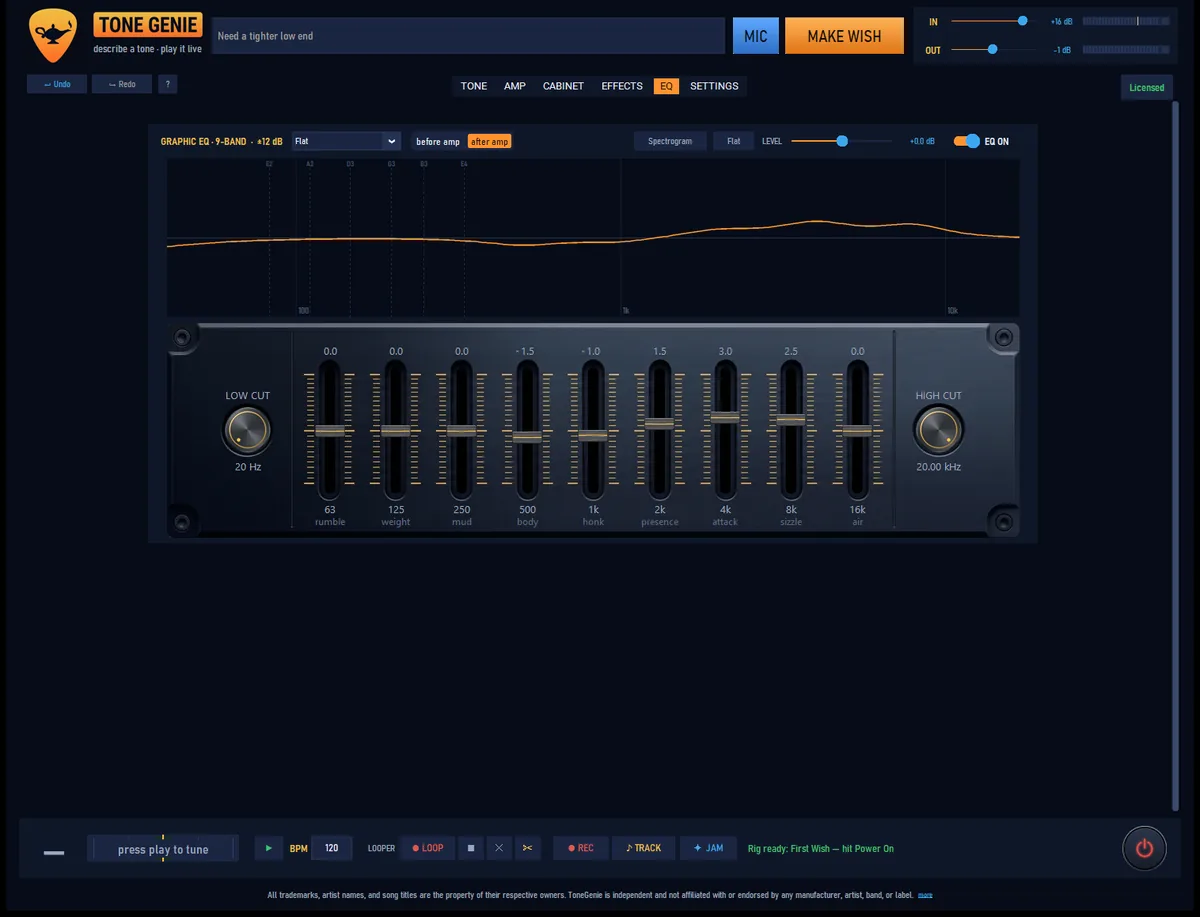1200x917 pixels.
Task: Toggle the Spectrogram view
Action: pyautogui.click(x=670, y=141)
